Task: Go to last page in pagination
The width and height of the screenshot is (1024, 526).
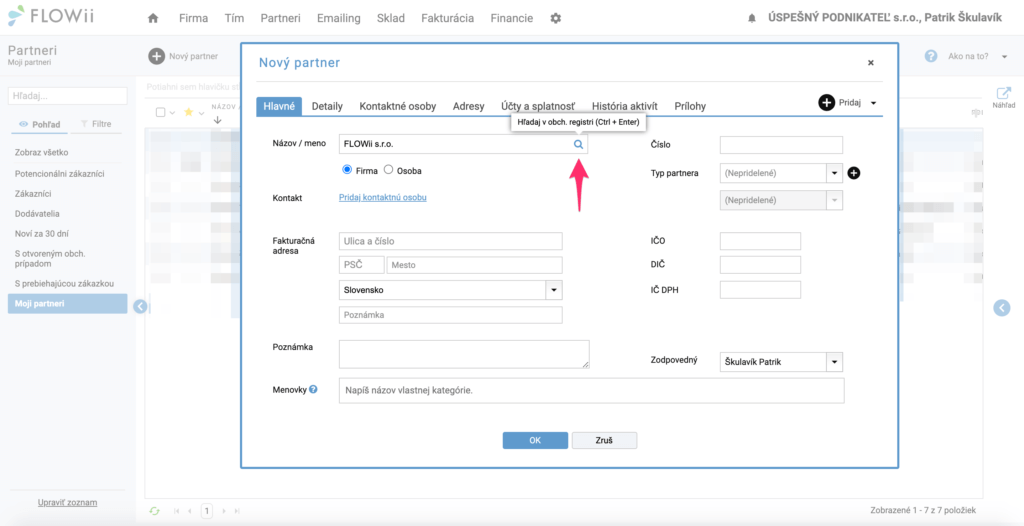Action: pos(237,511)
